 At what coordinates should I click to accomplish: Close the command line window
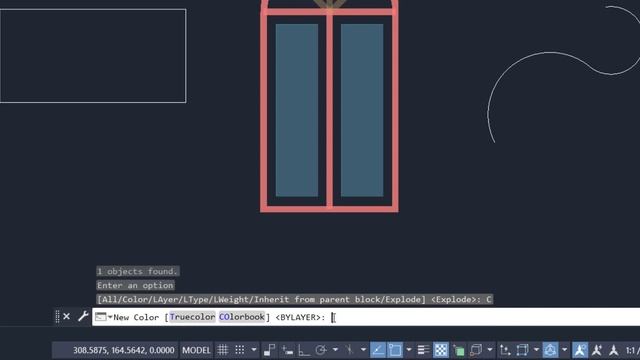[67, 316]
